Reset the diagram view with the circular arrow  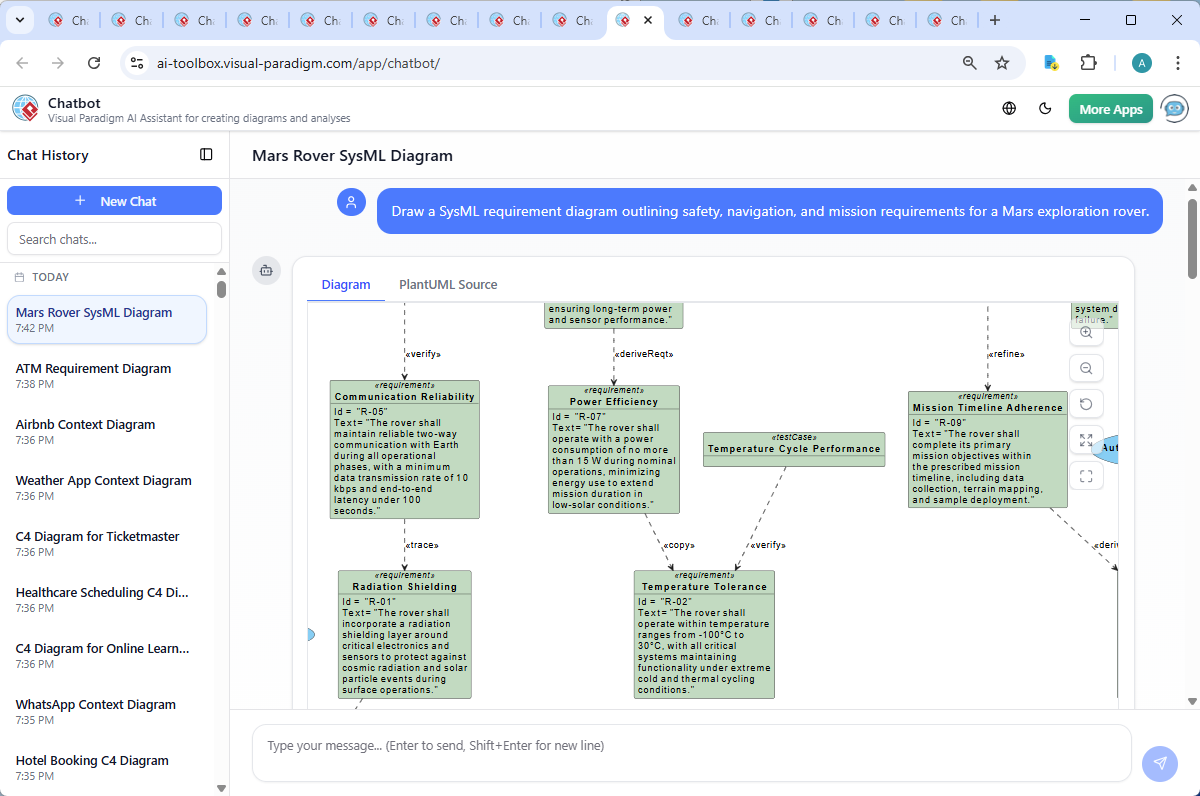1086,403
